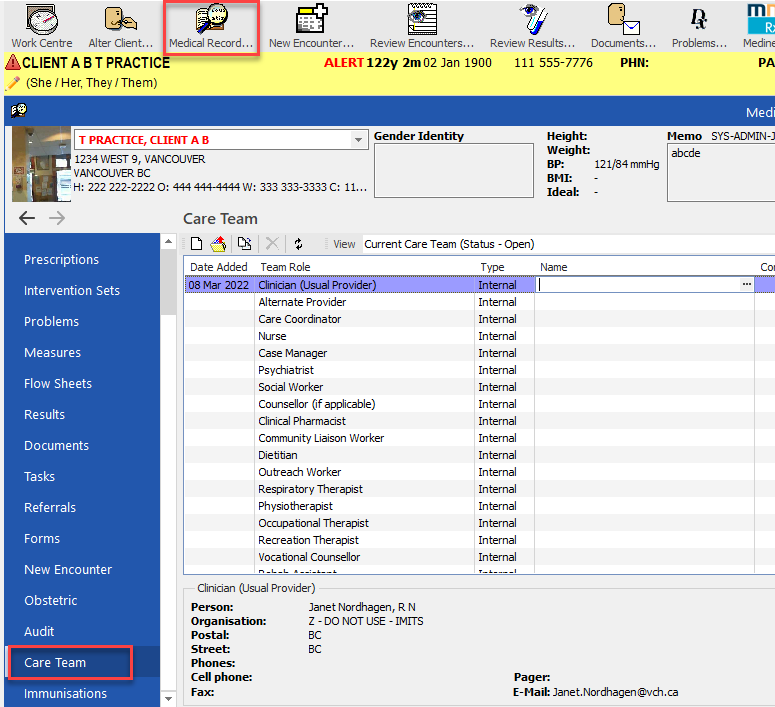The image size is (775, 707).
Task: Open Review Results icon
Action: coord(532,26)
